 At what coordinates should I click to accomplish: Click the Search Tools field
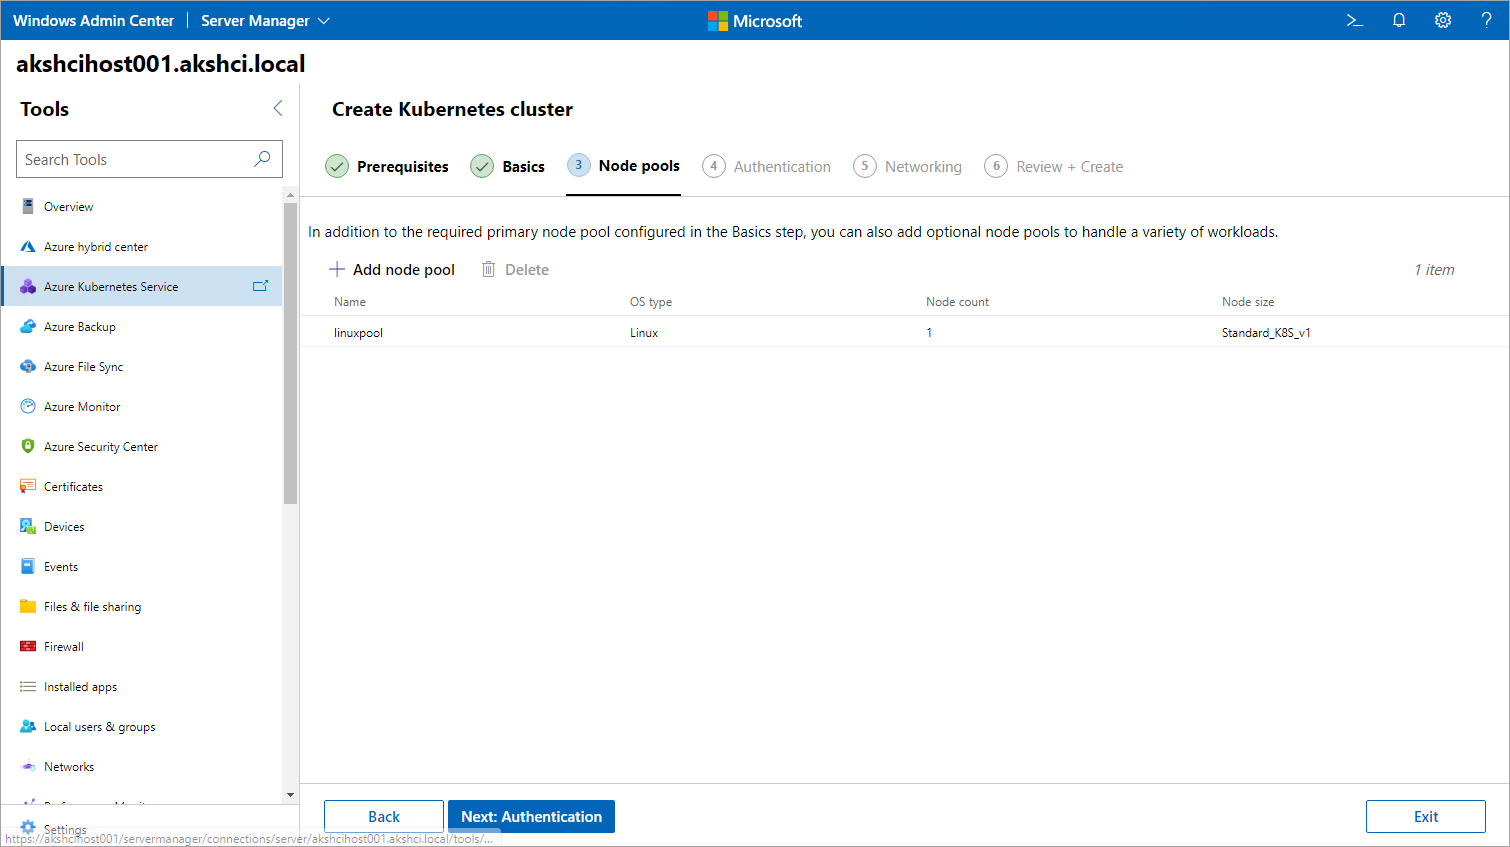(149, 159)
